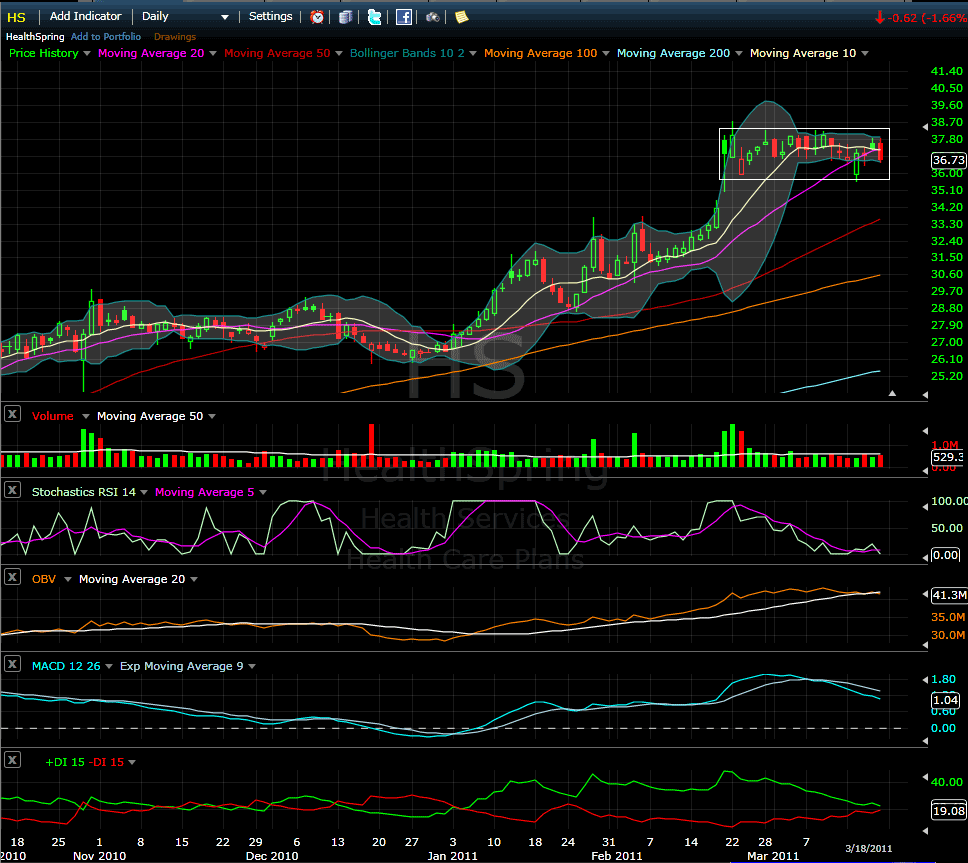Image resolution: width=968 pixels, height=863 pixels.
Task: Select the orange Moving Average 100 label
Action: (540, 53)
